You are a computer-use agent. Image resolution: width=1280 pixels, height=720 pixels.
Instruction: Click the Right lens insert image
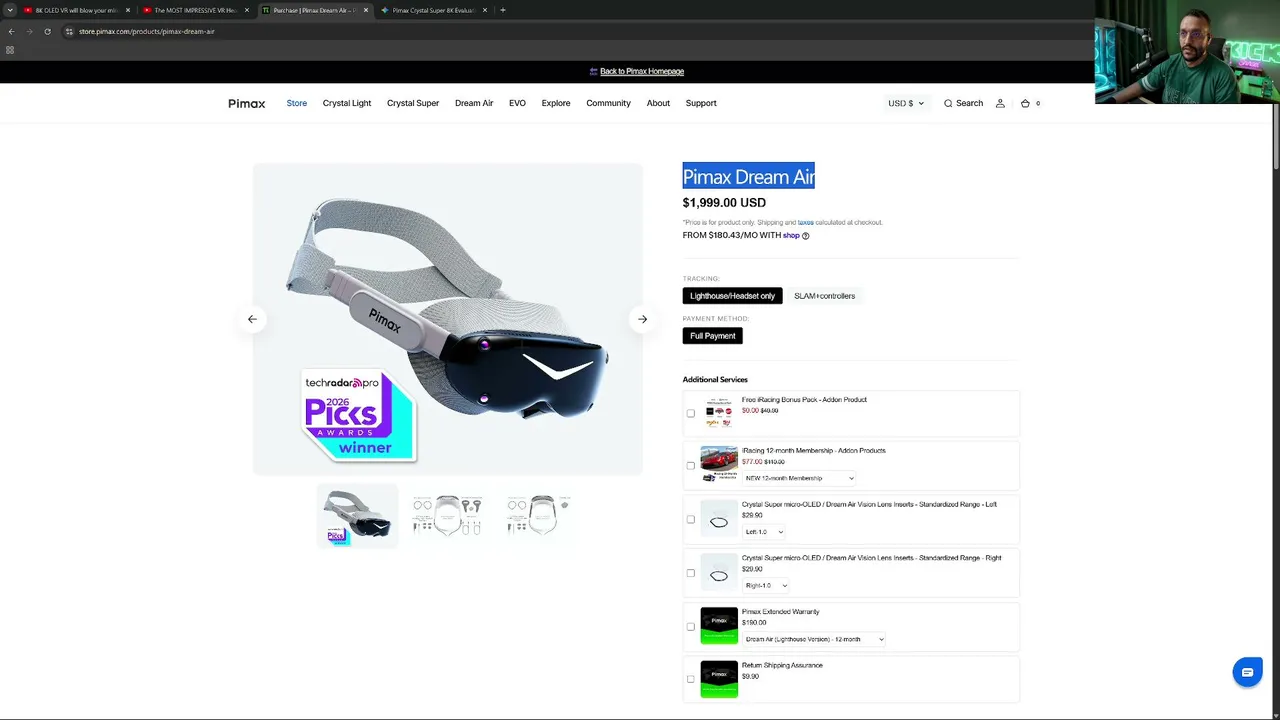tap(719, 574)
